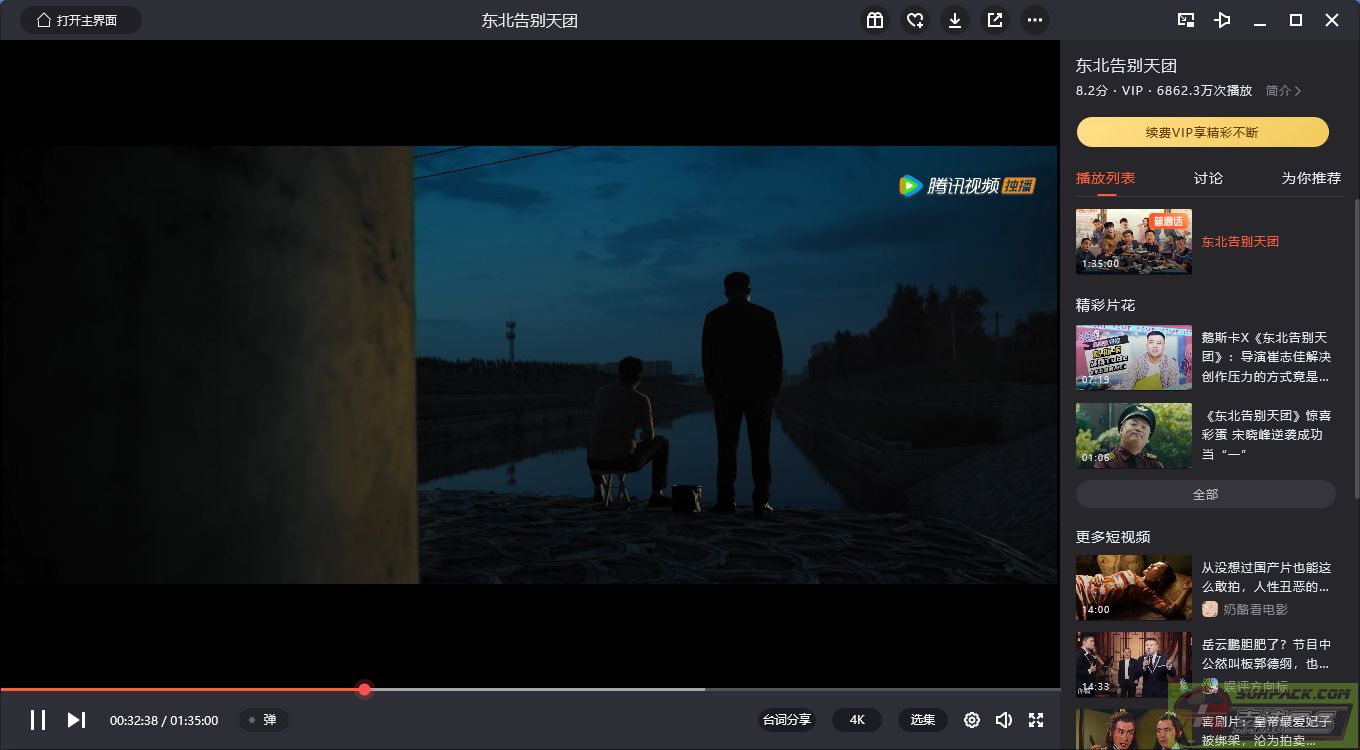Switch to the 为你推荐 tab

pyautogui.click(x=1311, y=178)
